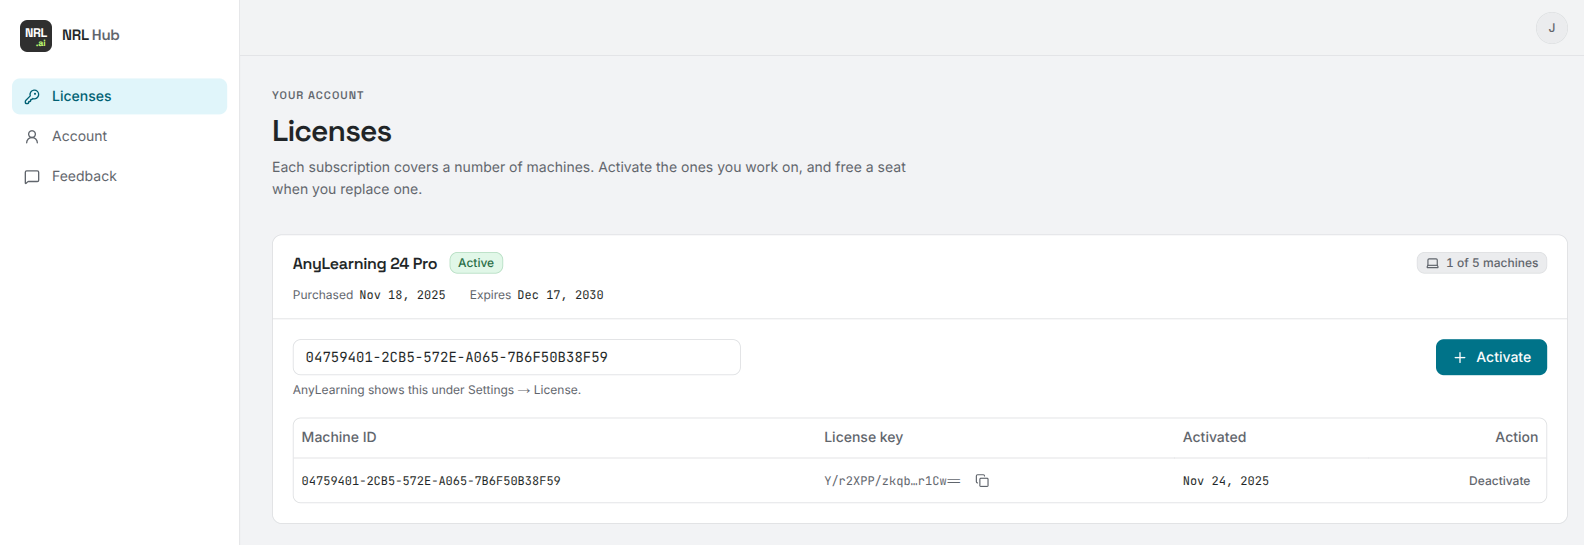Open the Licenses sidebar item

point(119,96)
